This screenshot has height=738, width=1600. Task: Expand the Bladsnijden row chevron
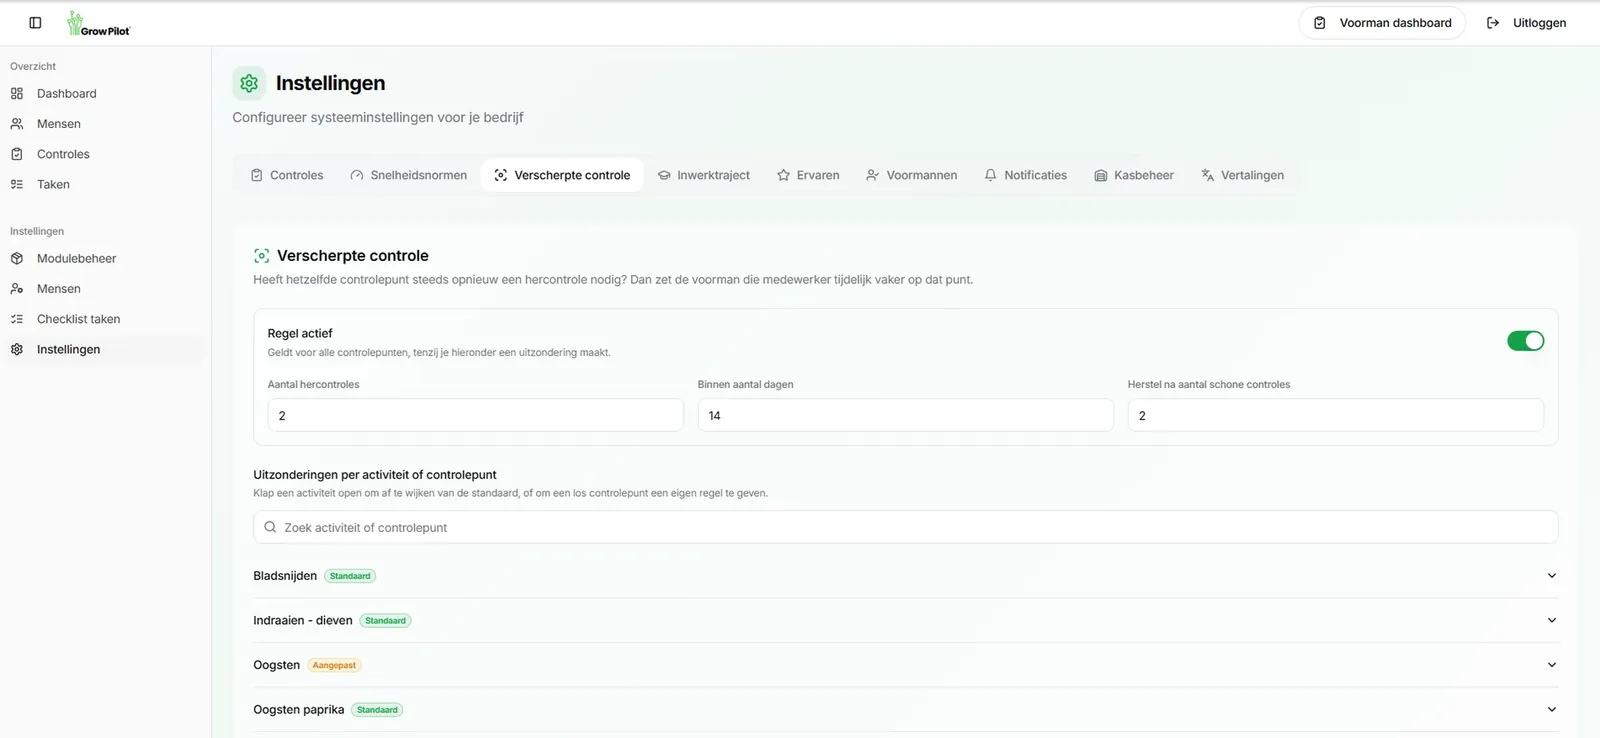coord(1552,576)
